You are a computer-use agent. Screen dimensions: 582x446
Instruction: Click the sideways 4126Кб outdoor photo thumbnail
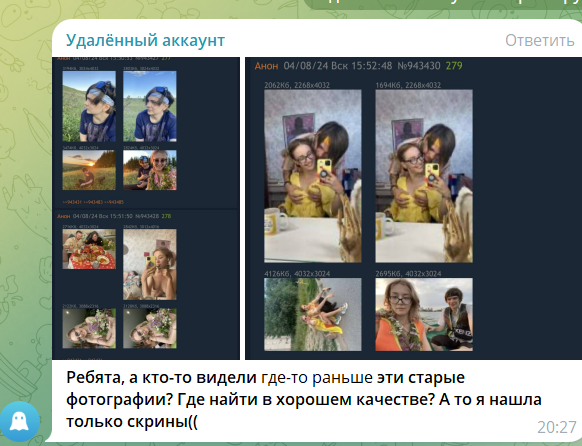coord(313,314)
